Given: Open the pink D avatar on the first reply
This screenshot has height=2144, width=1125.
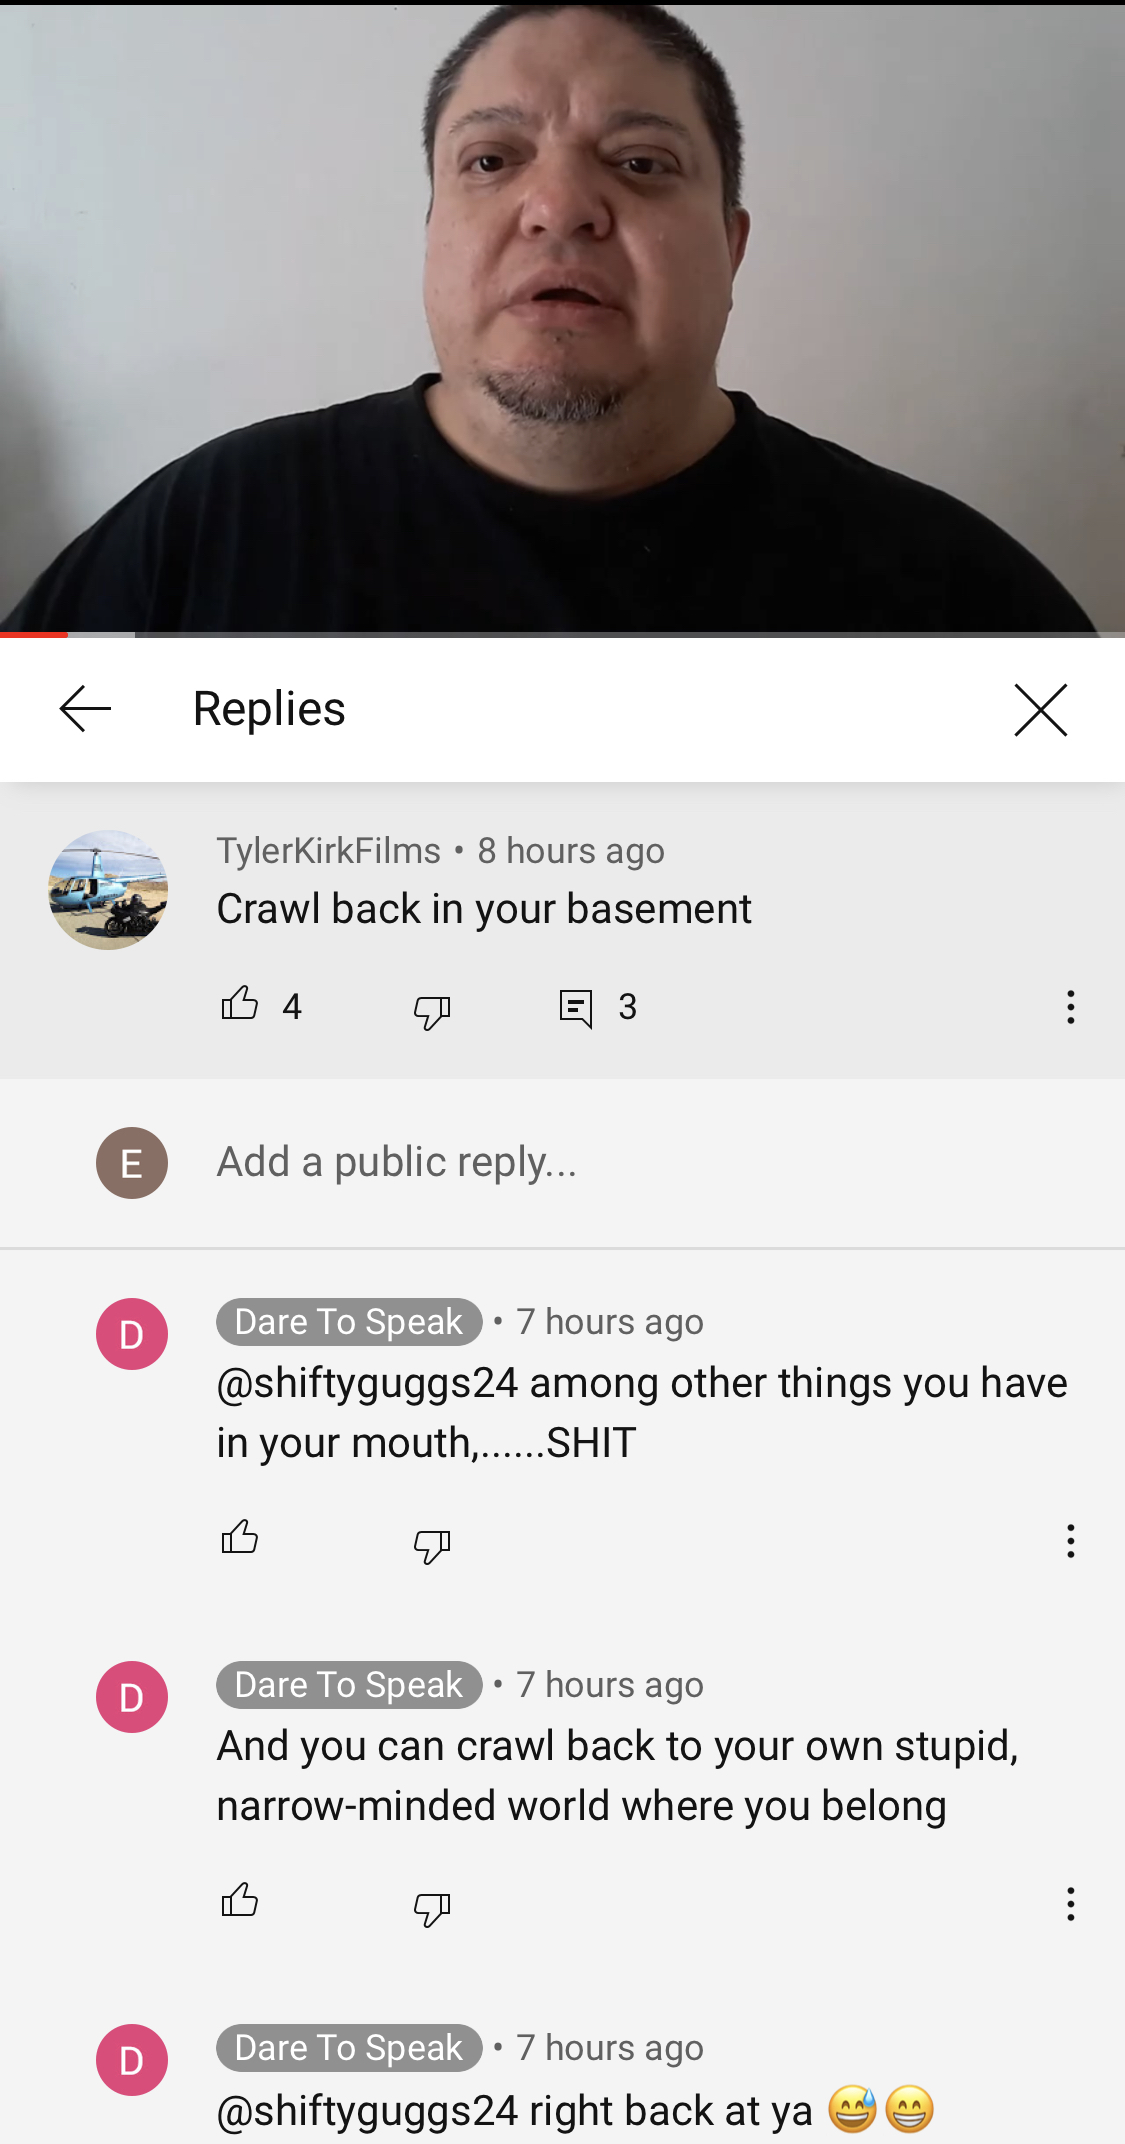Looking at the screenshot, I should 132,1334.
